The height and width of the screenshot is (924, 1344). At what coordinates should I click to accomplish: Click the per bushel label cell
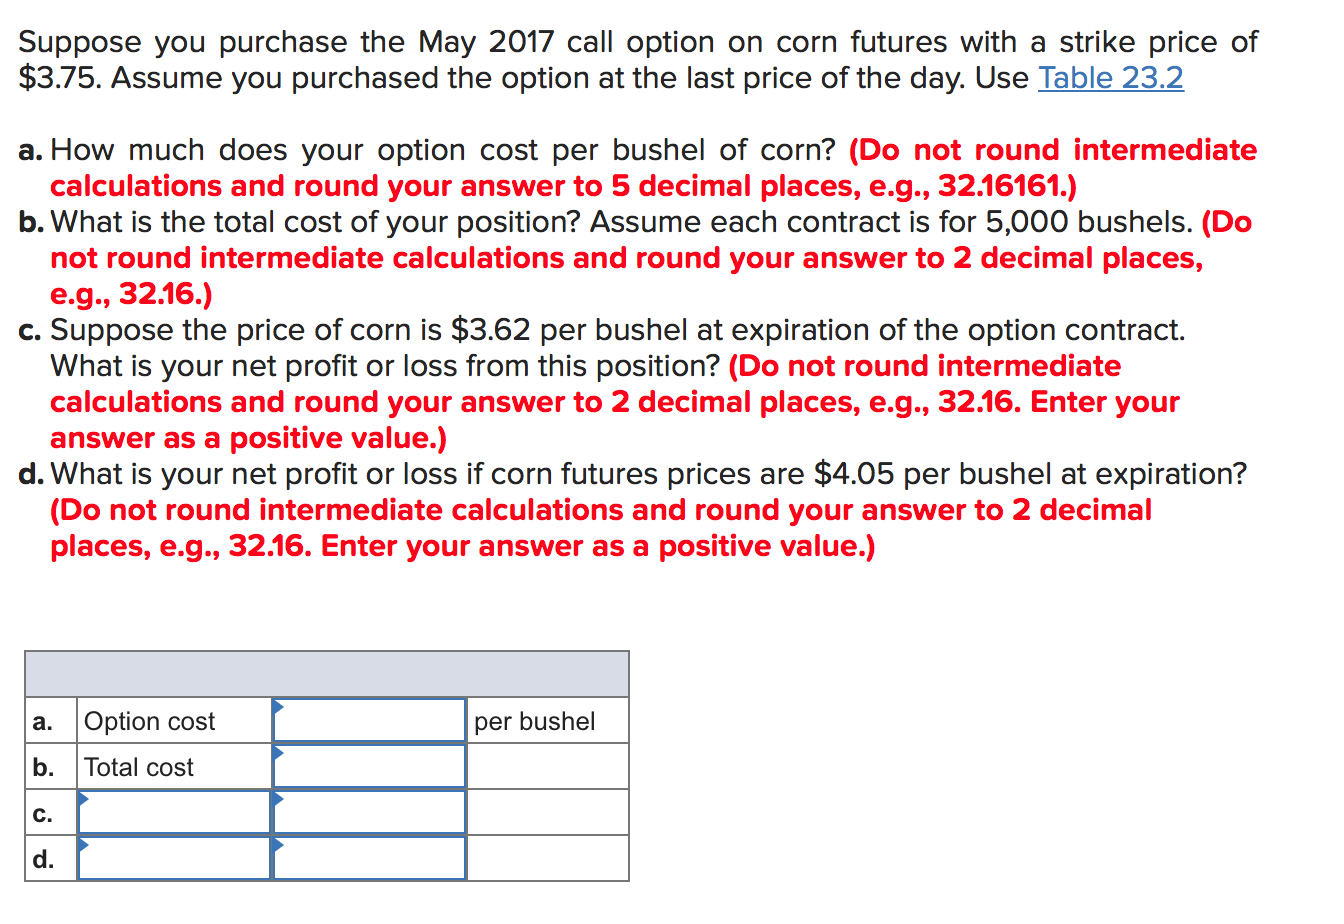point(535,720)
